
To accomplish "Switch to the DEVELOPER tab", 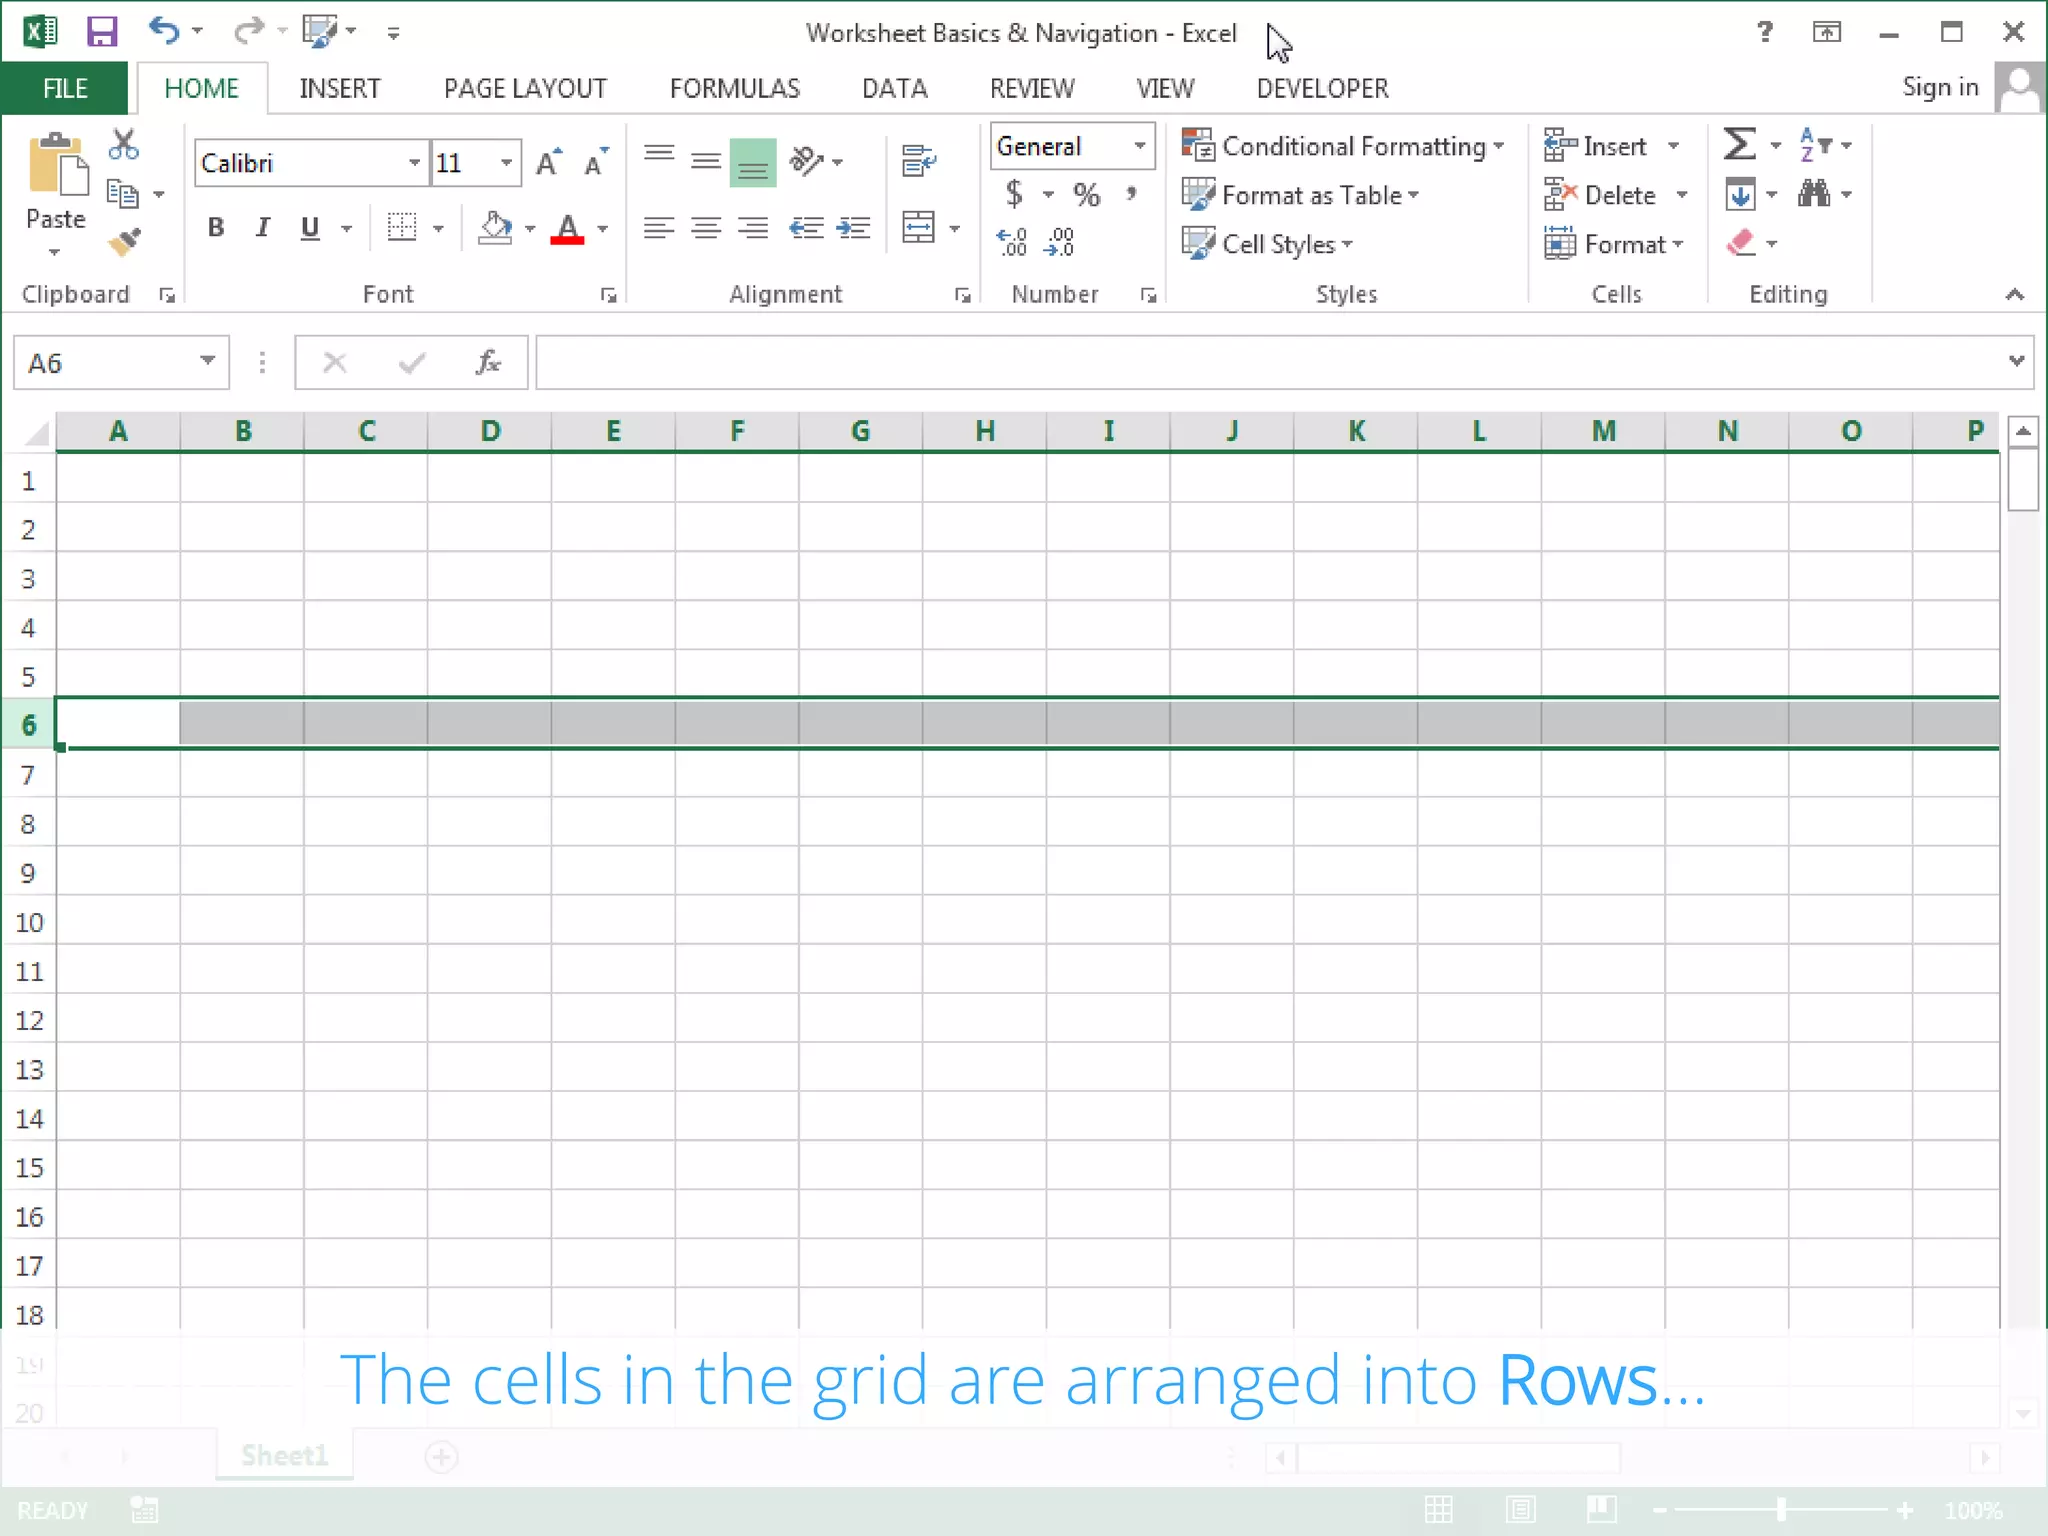I will click(1322, 88).
